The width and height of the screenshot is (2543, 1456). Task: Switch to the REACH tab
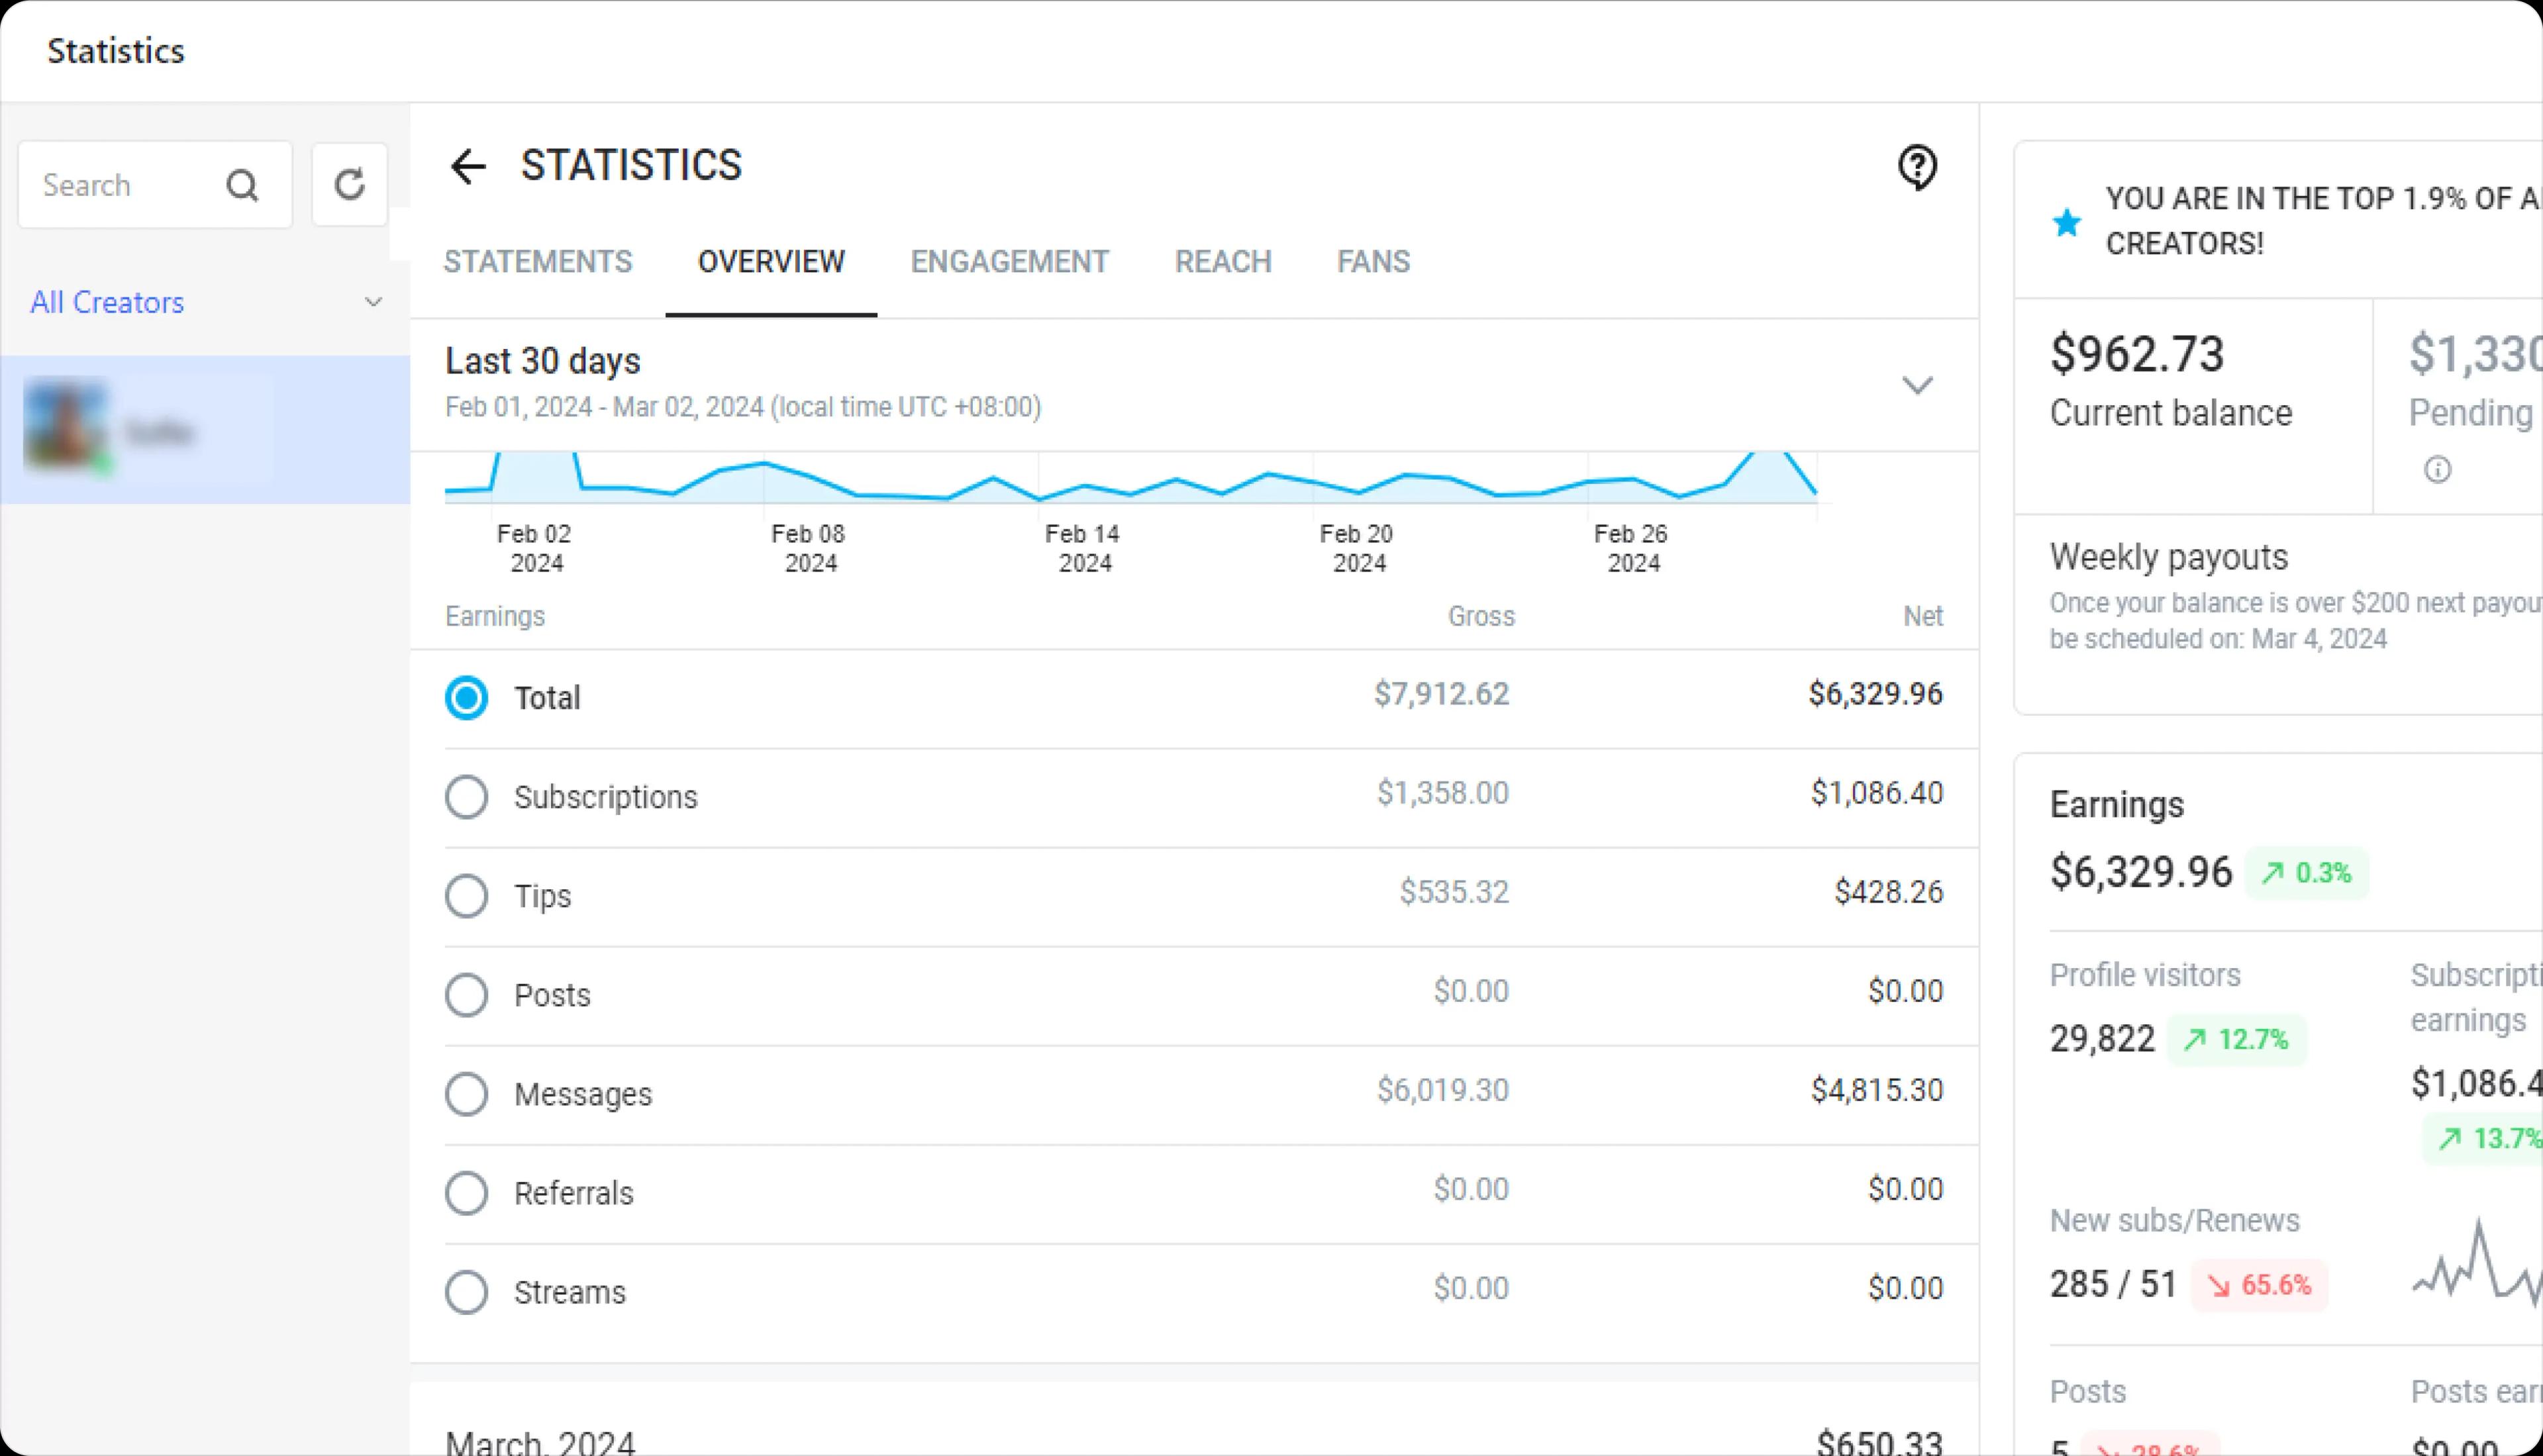(1223, 262)
